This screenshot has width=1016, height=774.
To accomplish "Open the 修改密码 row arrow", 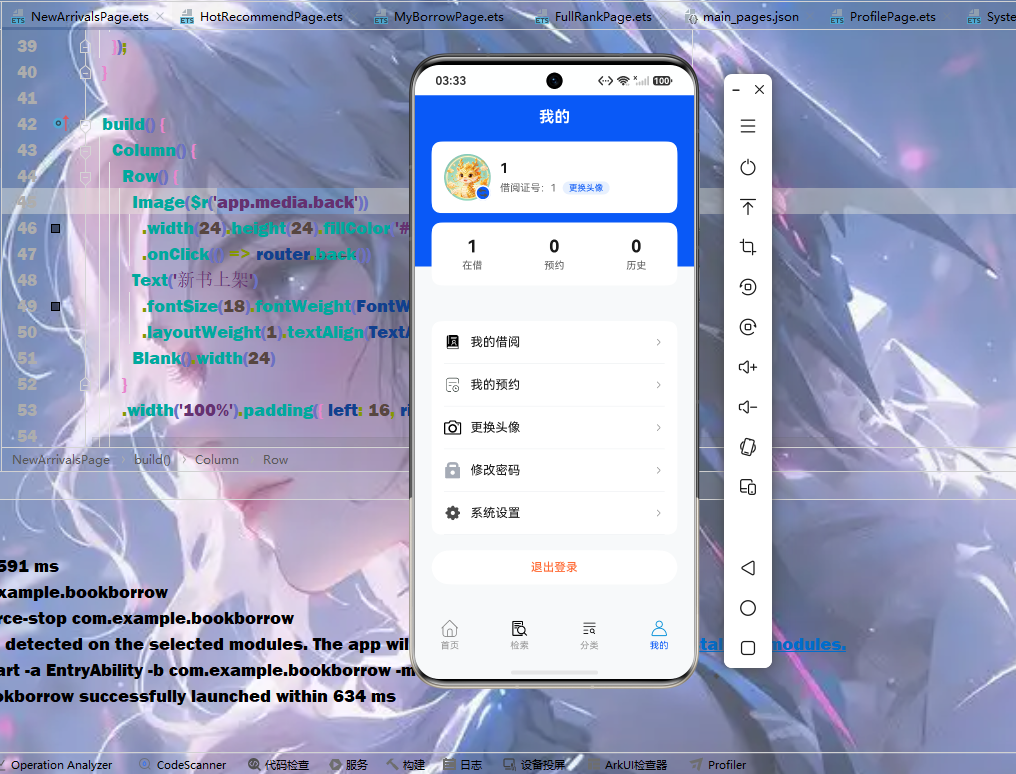I will click(x=658, y=470).
